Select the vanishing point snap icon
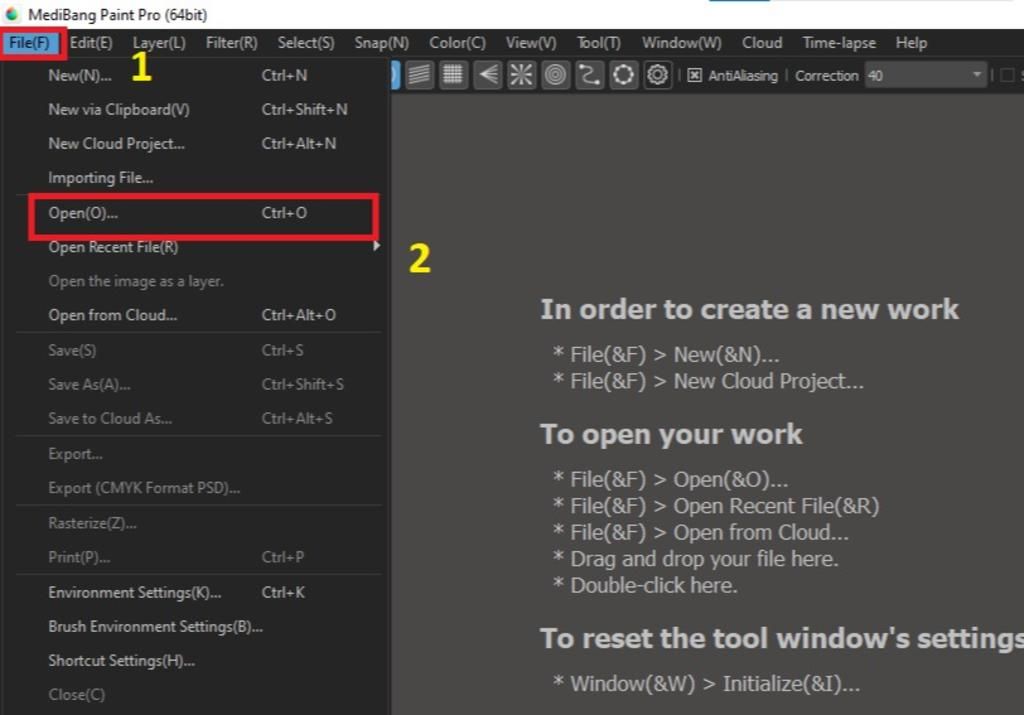 pos(487,75)
